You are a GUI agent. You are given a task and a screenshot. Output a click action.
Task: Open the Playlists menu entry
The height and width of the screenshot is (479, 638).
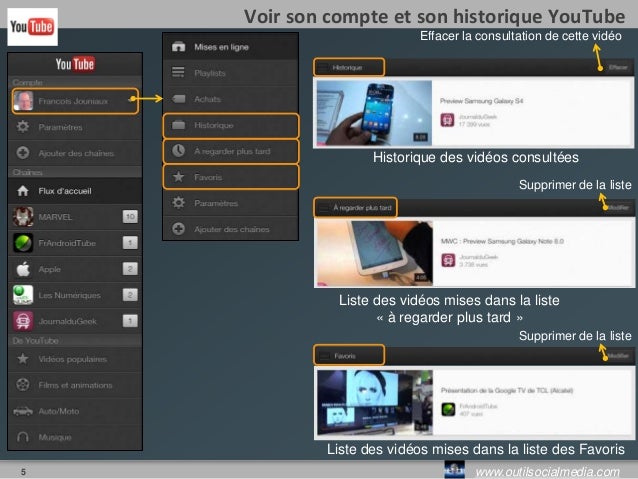coord(231,73)
